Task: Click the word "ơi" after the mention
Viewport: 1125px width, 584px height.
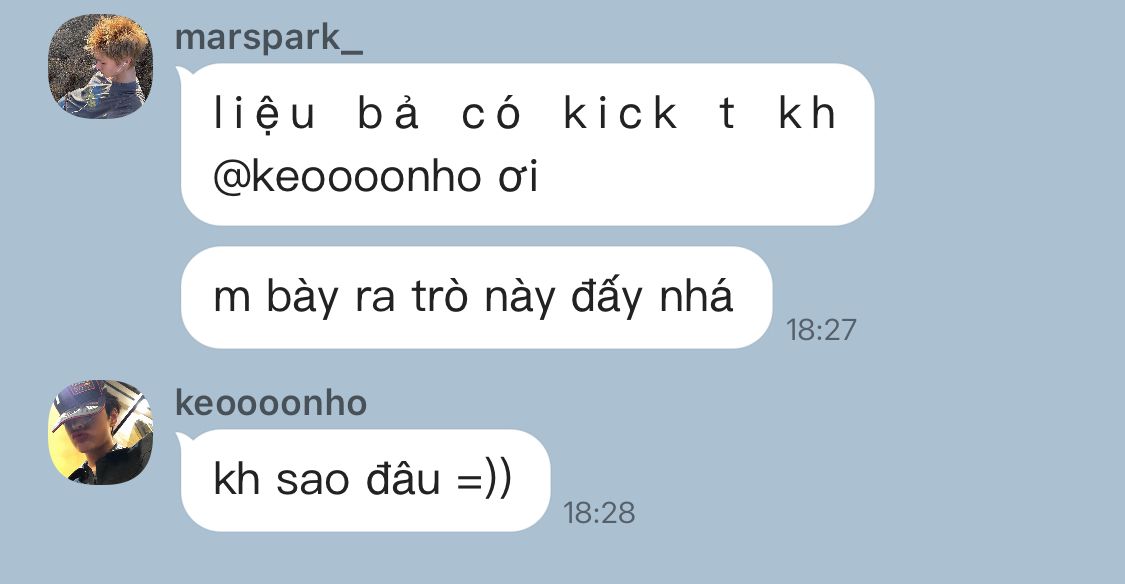Action: click(518, 177)
